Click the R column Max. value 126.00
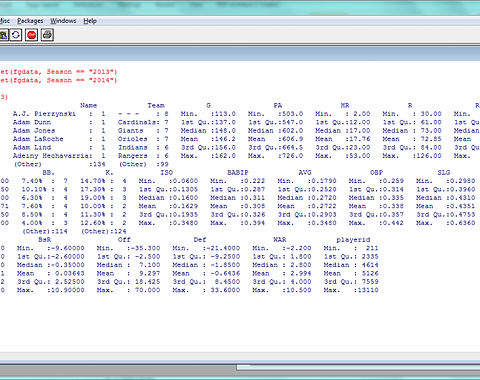480x380 pixels. [429, 155]
